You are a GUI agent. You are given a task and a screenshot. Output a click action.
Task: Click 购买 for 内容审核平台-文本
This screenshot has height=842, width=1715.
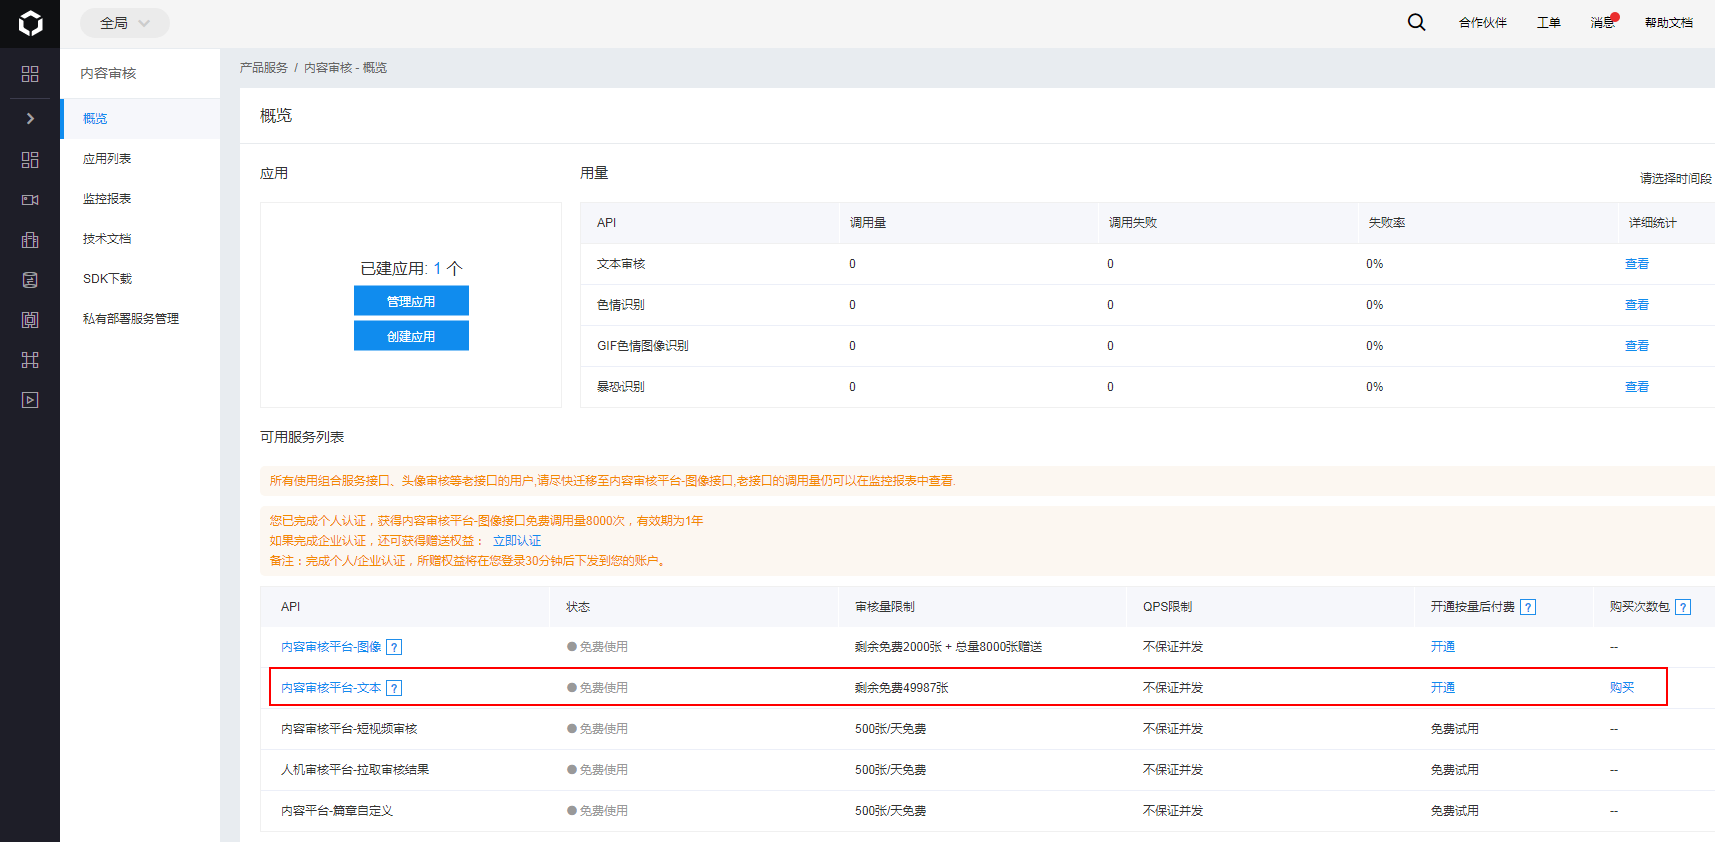[1621, 688]
